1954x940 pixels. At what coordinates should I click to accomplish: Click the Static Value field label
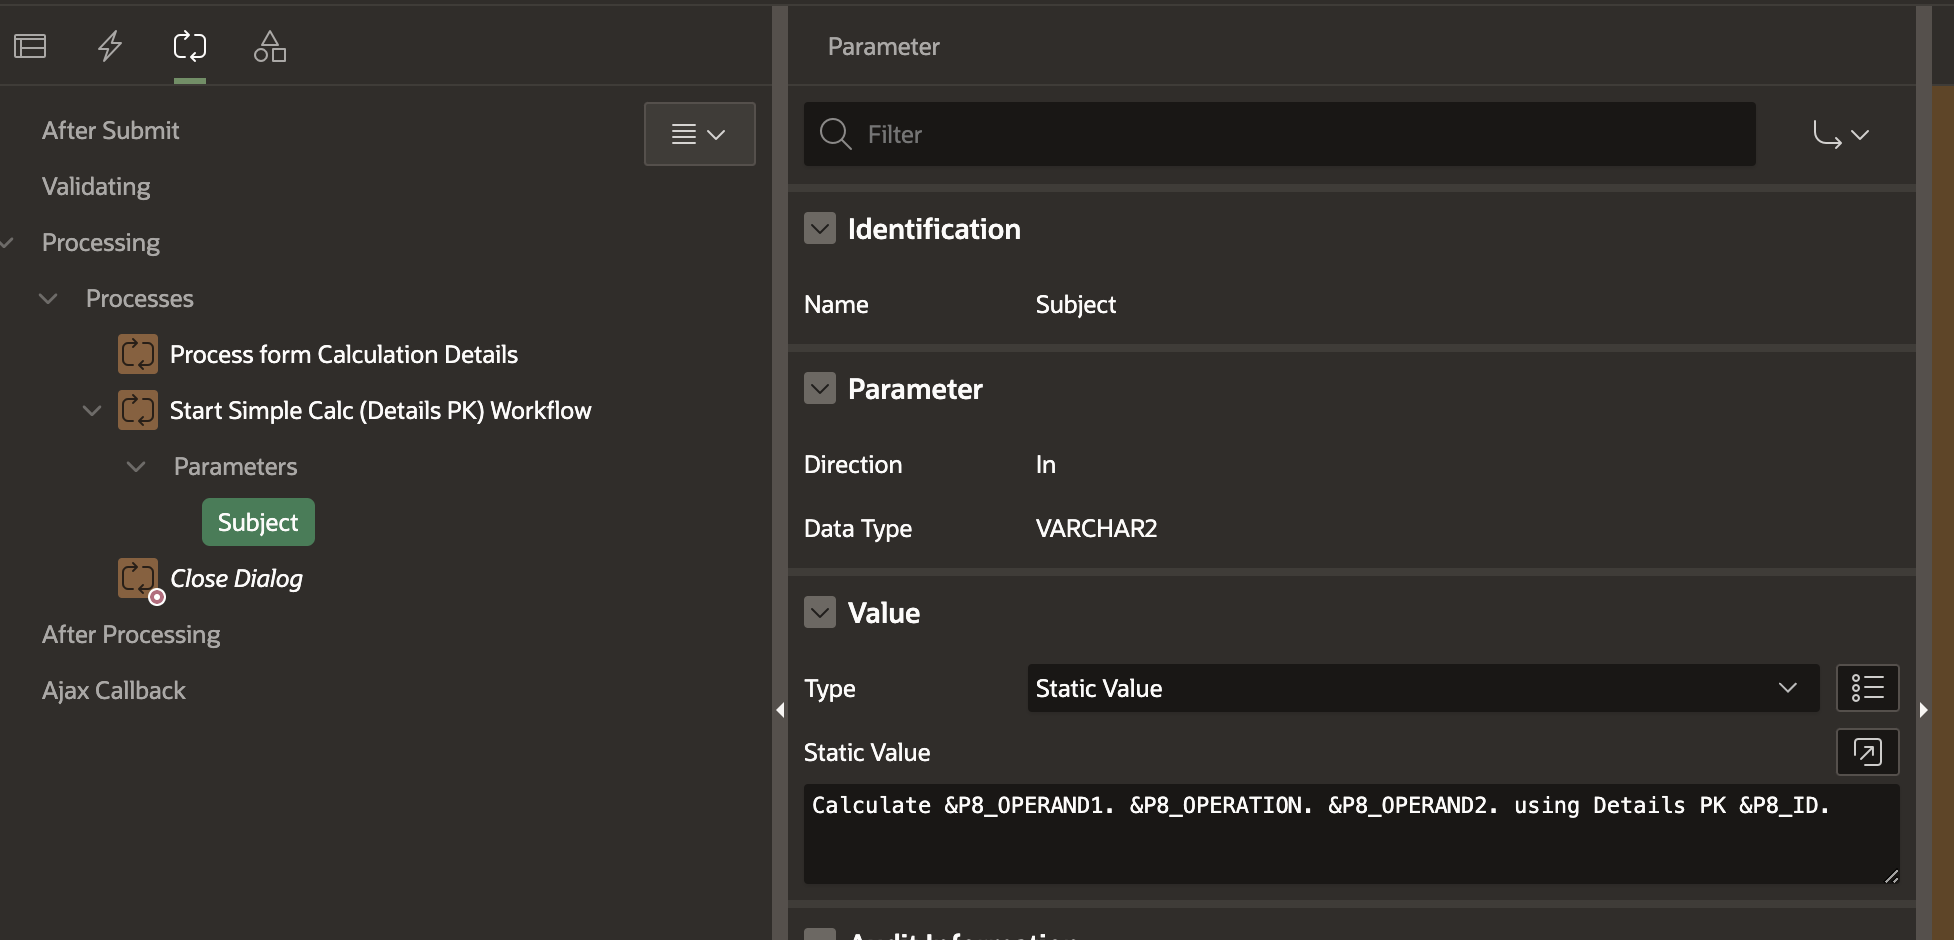click(x=867, y=753)
